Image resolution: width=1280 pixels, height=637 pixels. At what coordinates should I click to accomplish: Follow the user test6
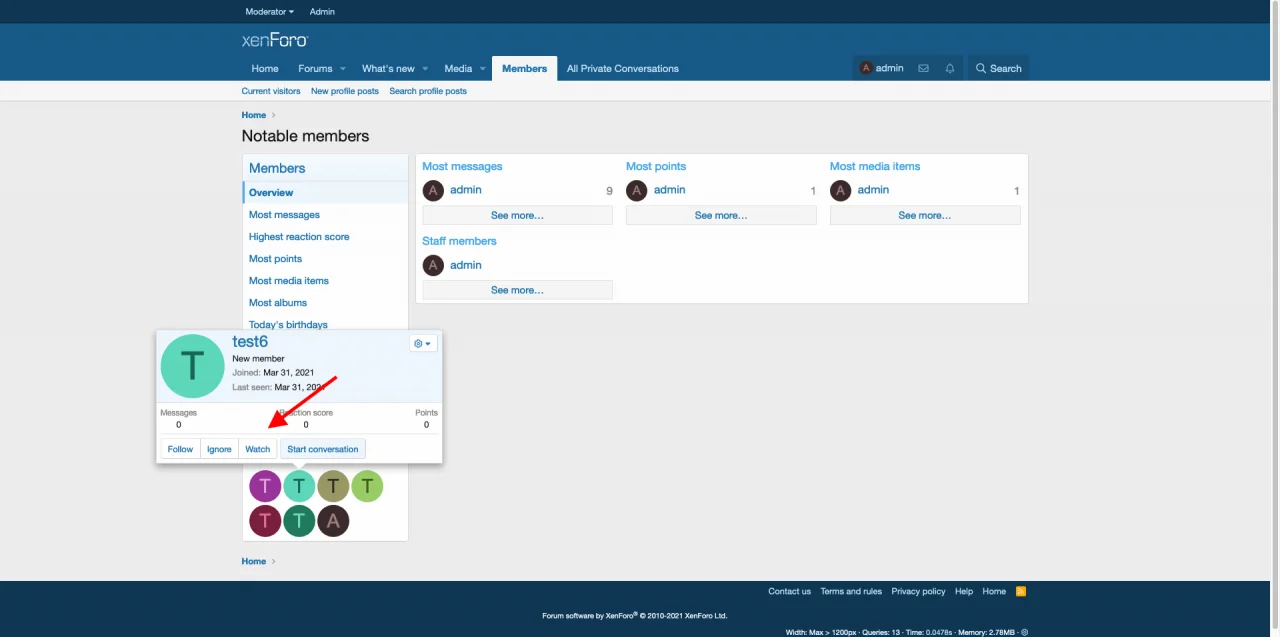180,449
